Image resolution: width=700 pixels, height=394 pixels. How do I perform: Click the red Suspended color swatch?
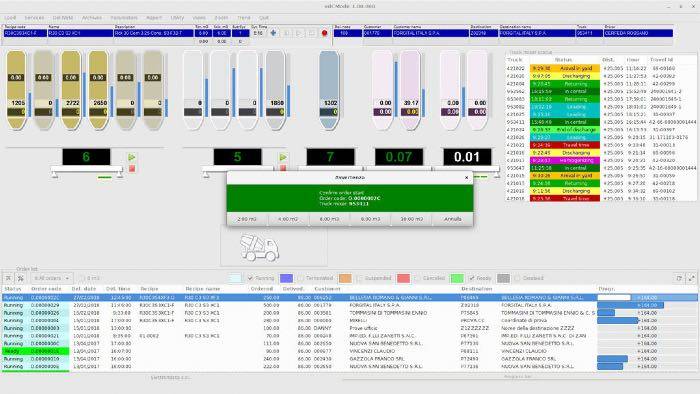coord(403,278)
